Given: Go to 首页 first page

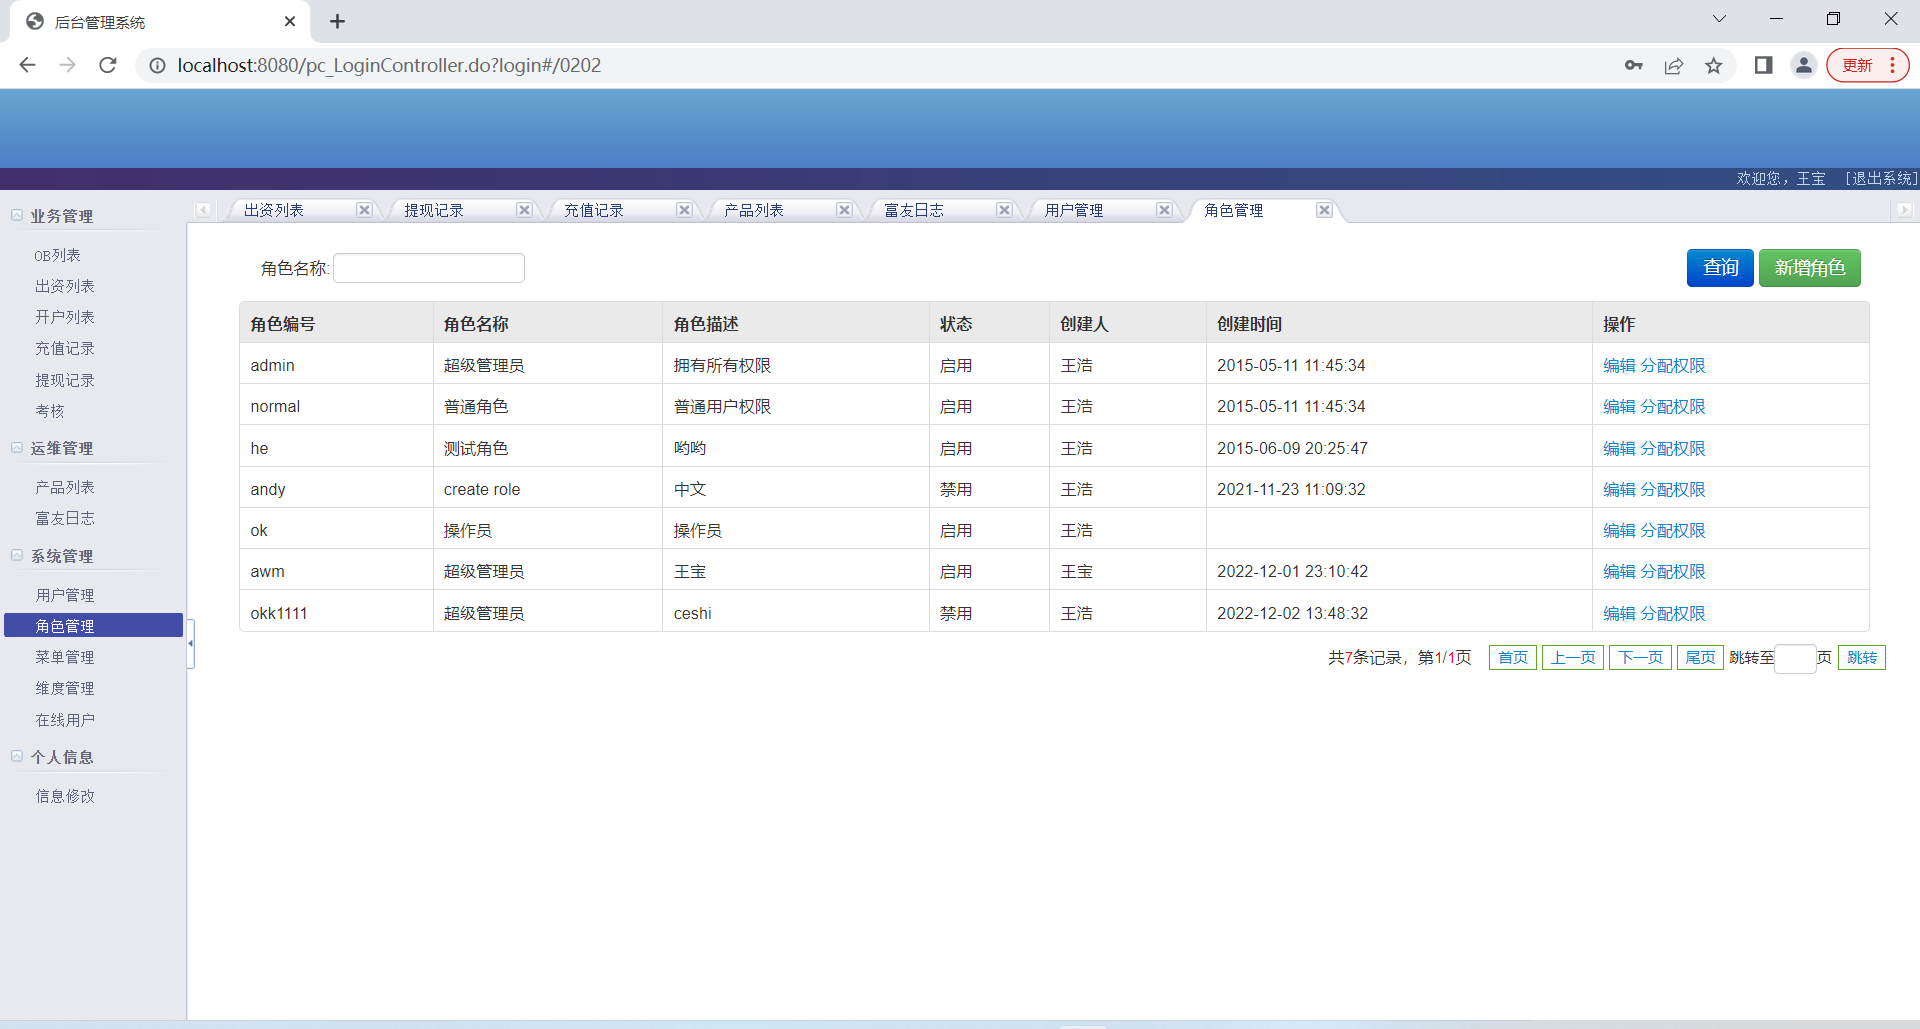Looking at the screenshot, I should tap(1513, 658).
